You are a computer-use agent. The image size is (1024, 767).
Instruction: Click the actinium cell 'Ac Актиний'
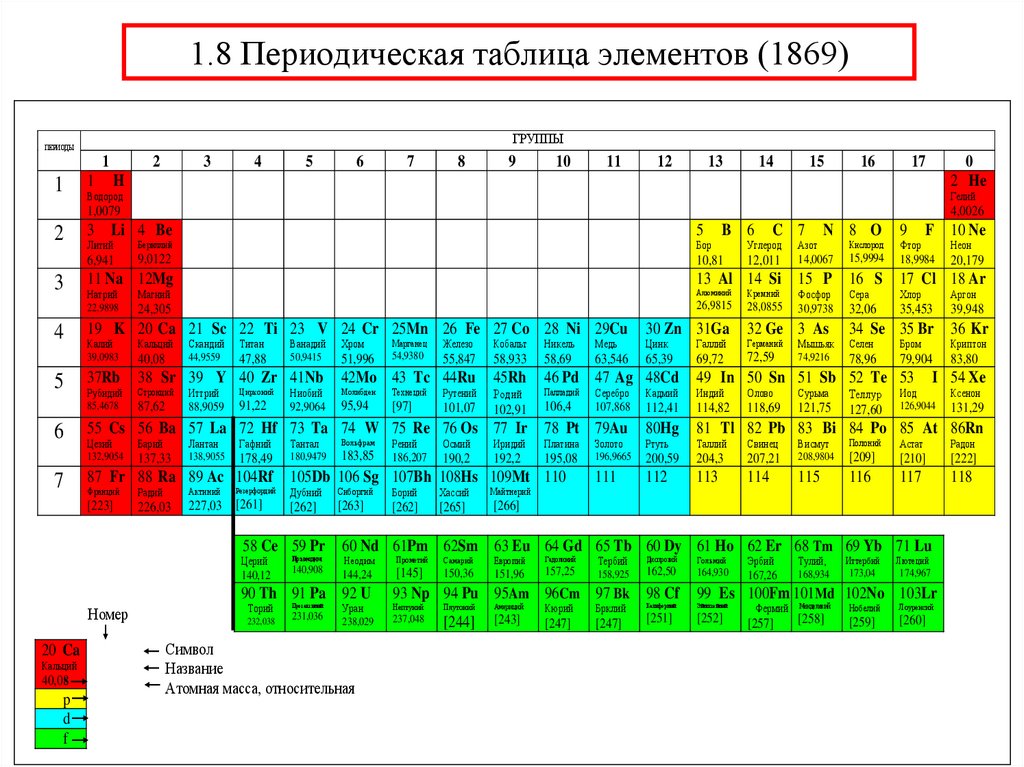click(208, 491)
